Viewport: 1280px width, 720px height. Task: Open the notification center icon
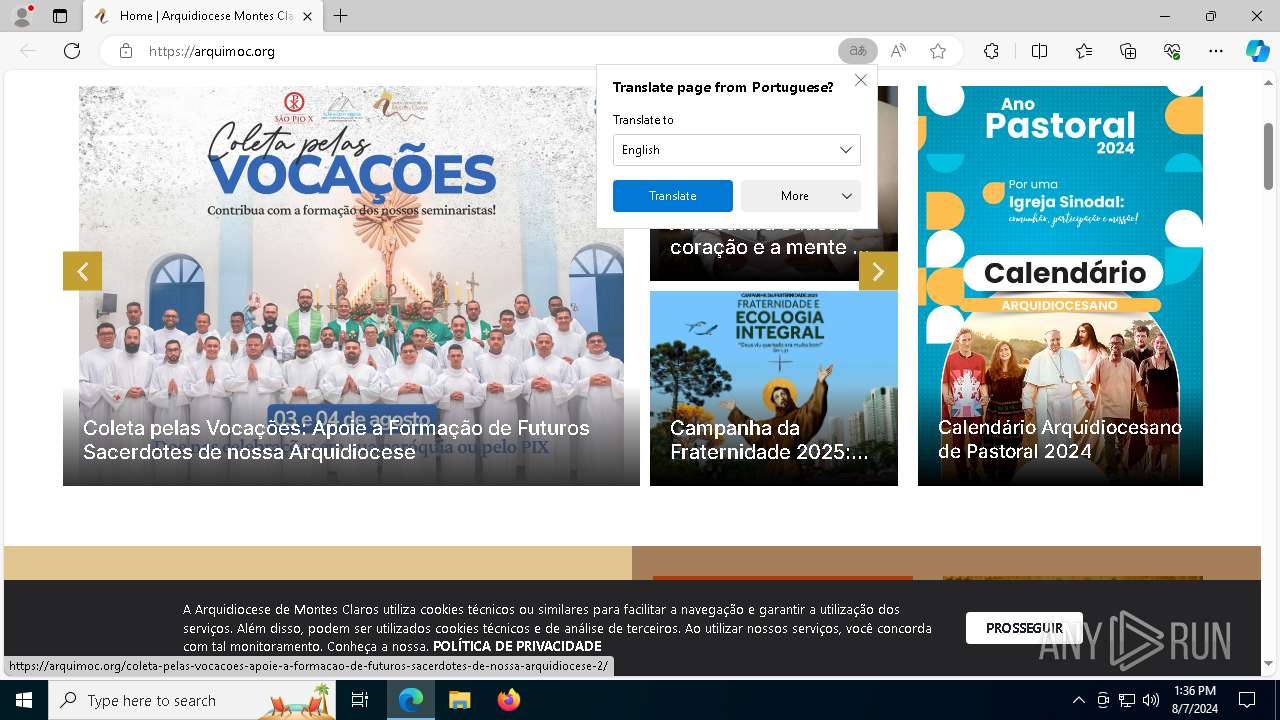(x=1247, y=700)
